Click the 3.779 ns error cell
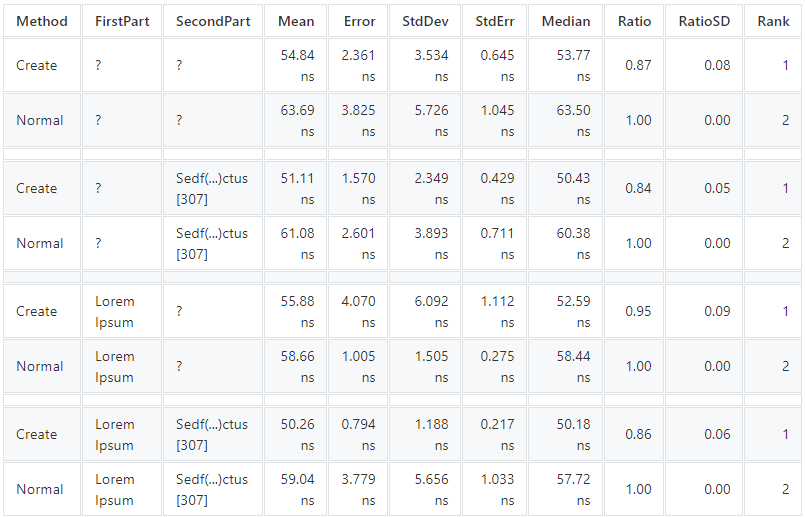The height and width of the screenshot is (517, 805). (358, 489)
